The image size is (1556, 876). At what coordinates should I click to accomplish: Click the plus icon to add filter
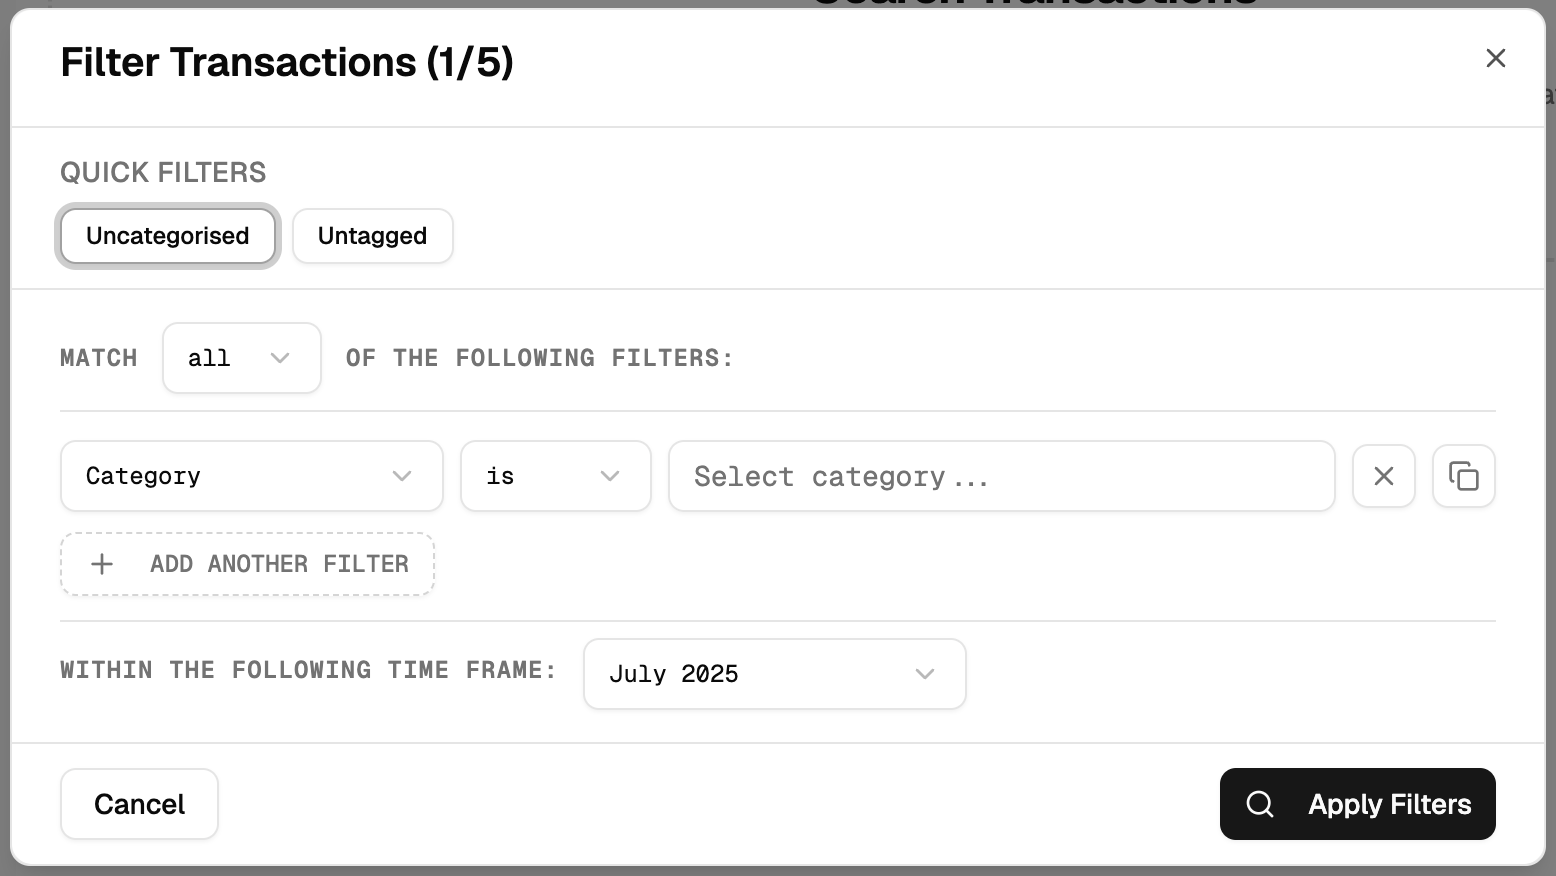tap(101, 564)
